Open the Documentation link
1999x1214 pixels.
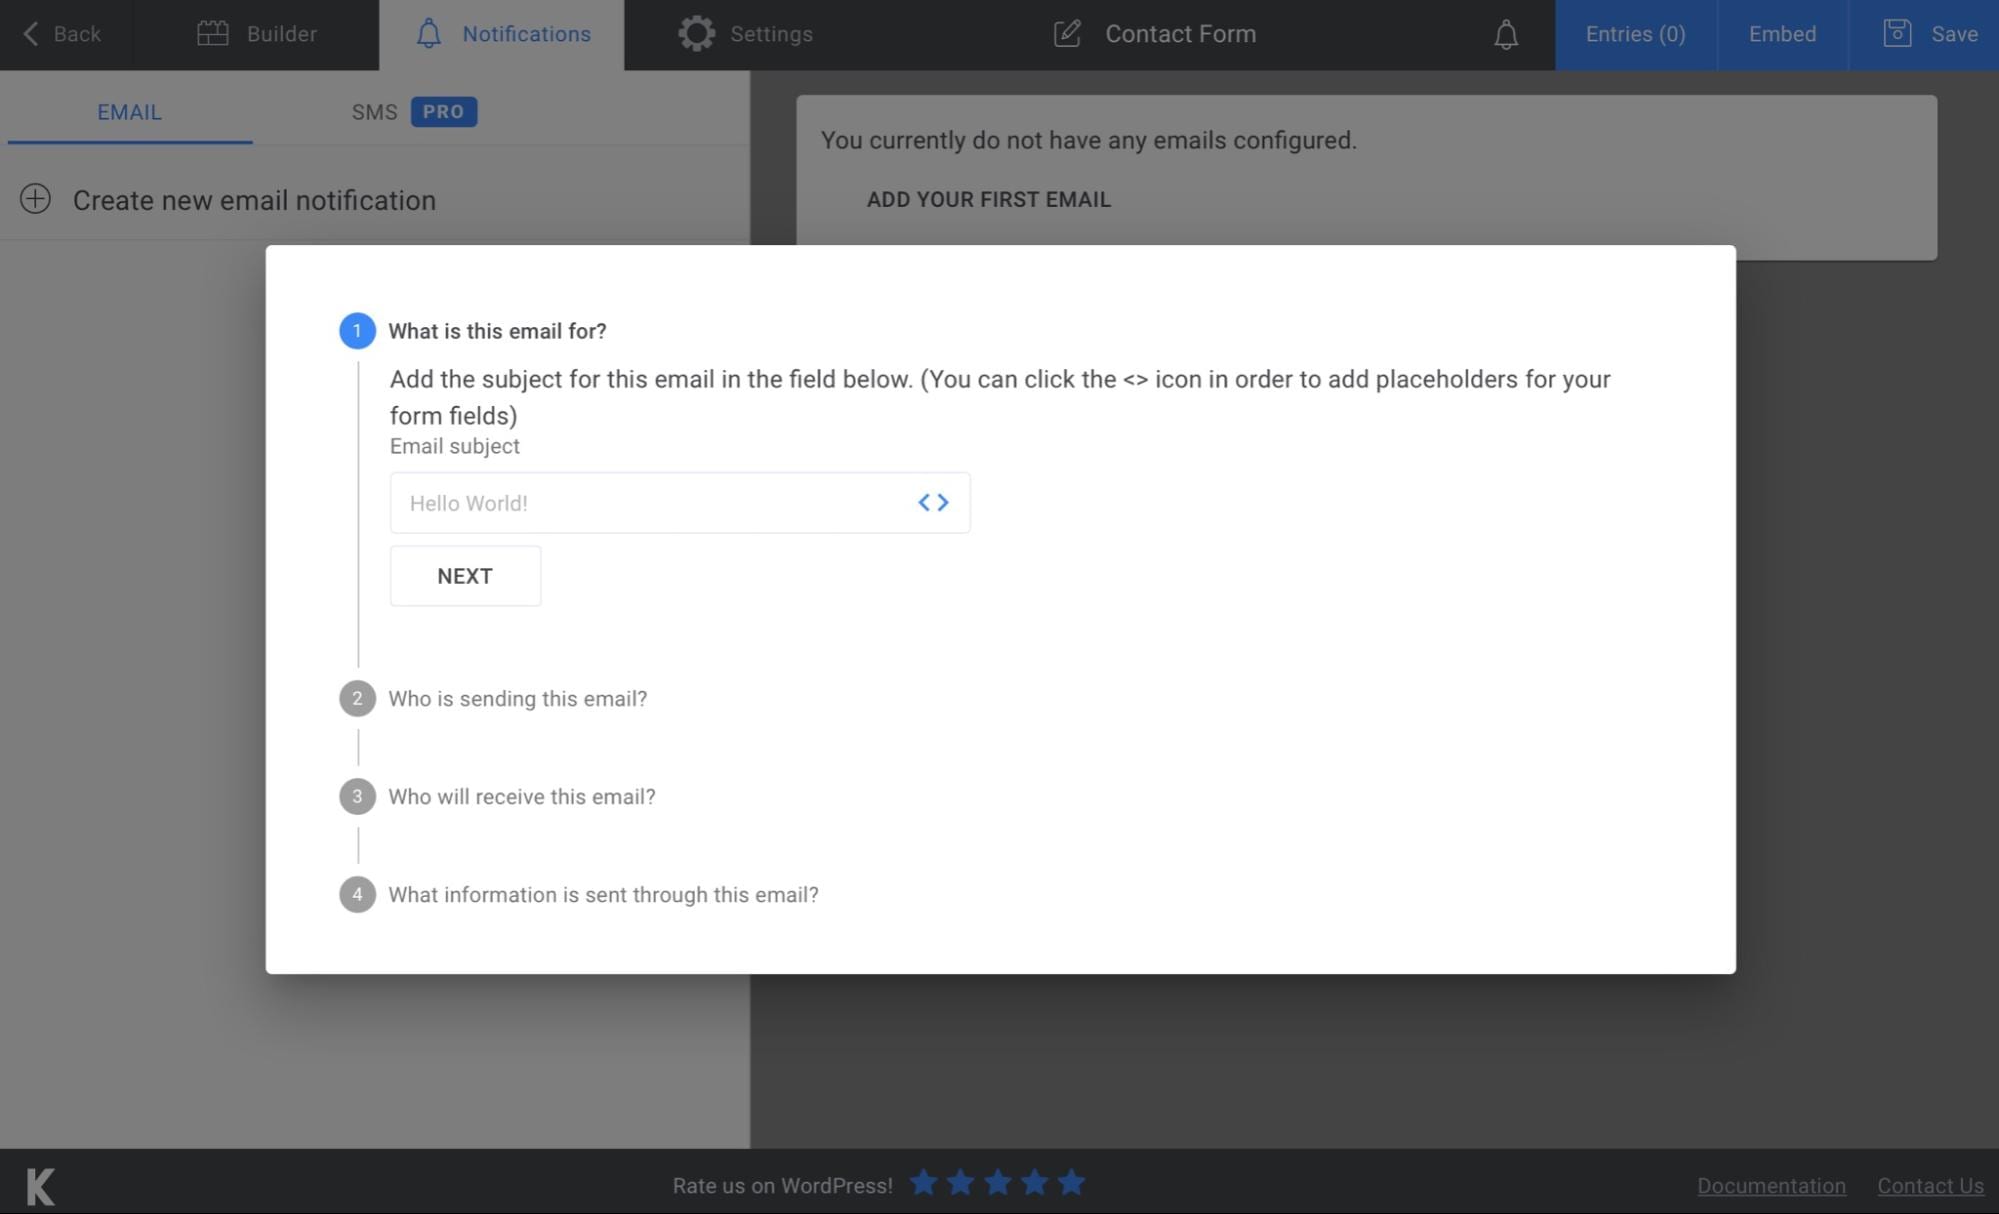click(x=1771, y=1185)
